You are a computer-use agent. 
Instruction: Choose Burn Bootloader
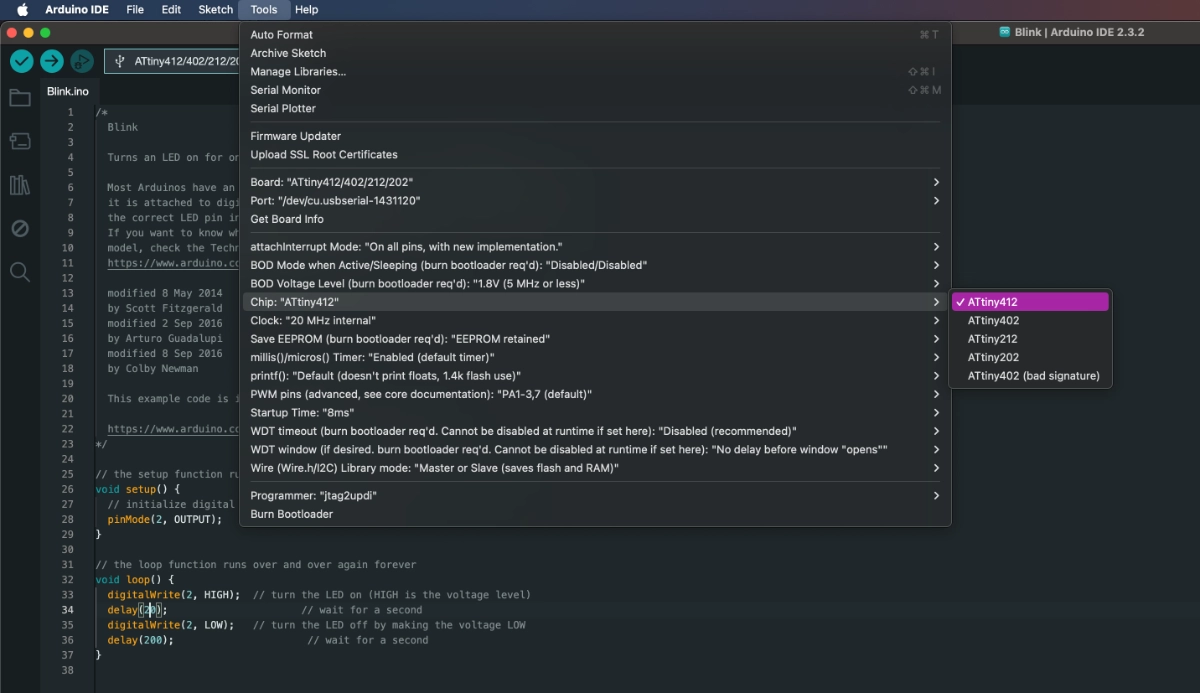click(x=595, y=514)
